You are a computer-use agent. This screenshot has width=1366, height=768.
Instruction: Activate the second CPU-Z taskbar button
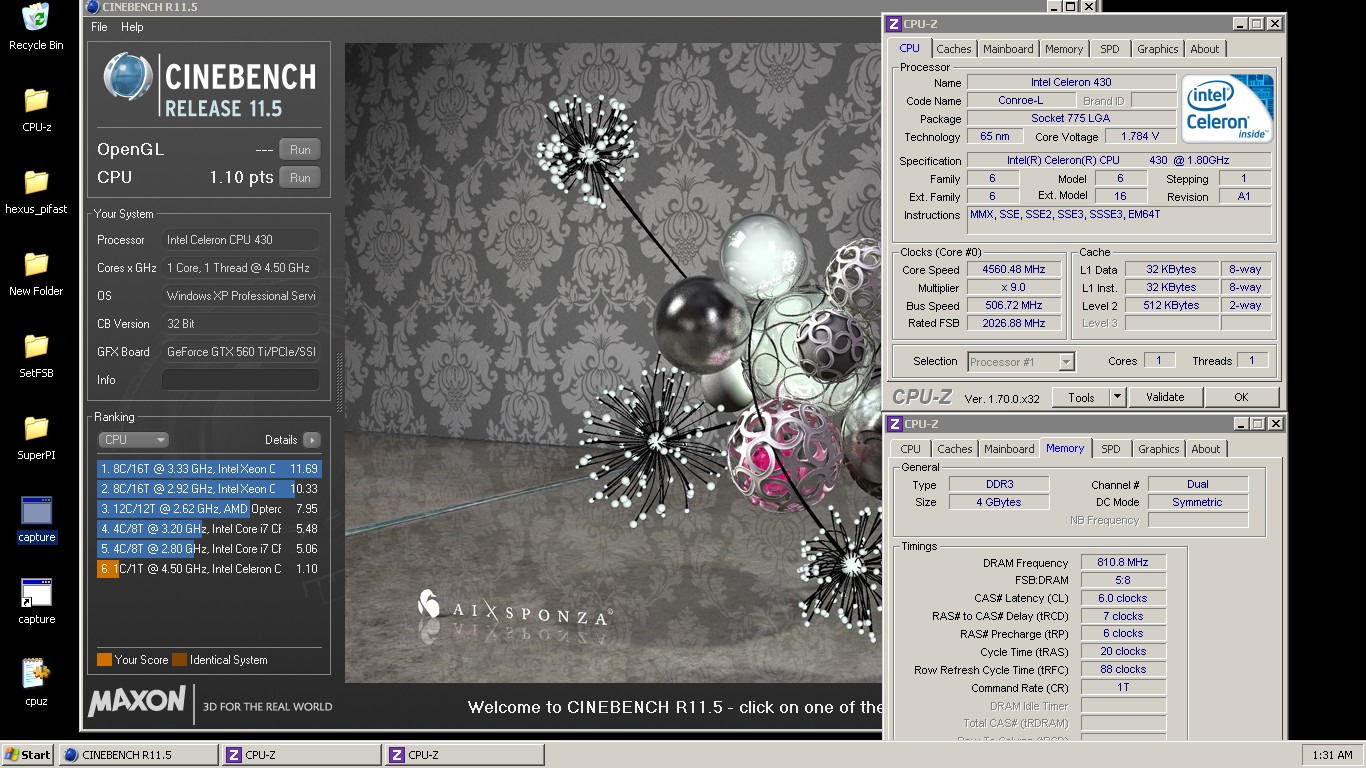[465, 755]
